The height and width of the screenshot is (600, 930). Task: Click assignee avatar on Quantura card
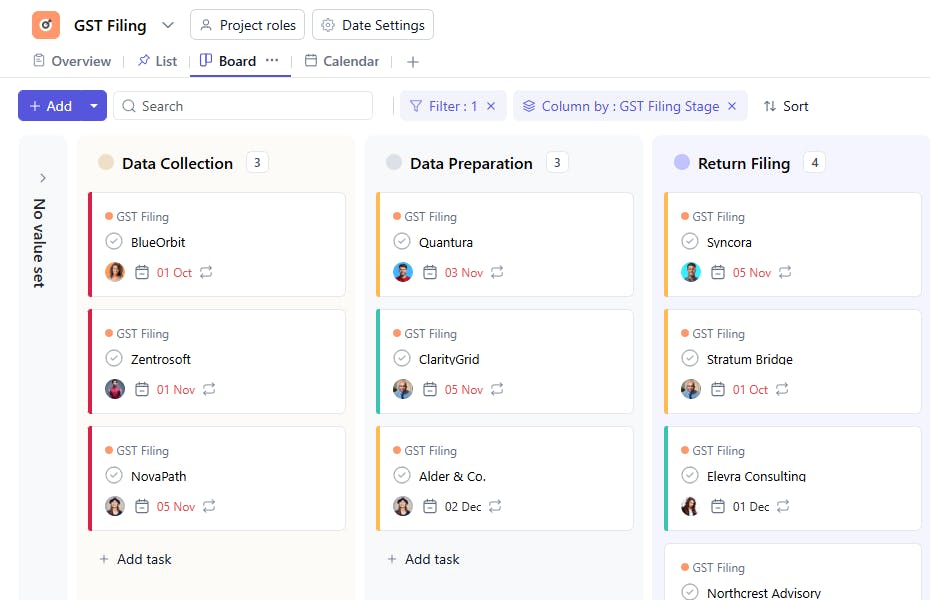(x=403, y=272)
